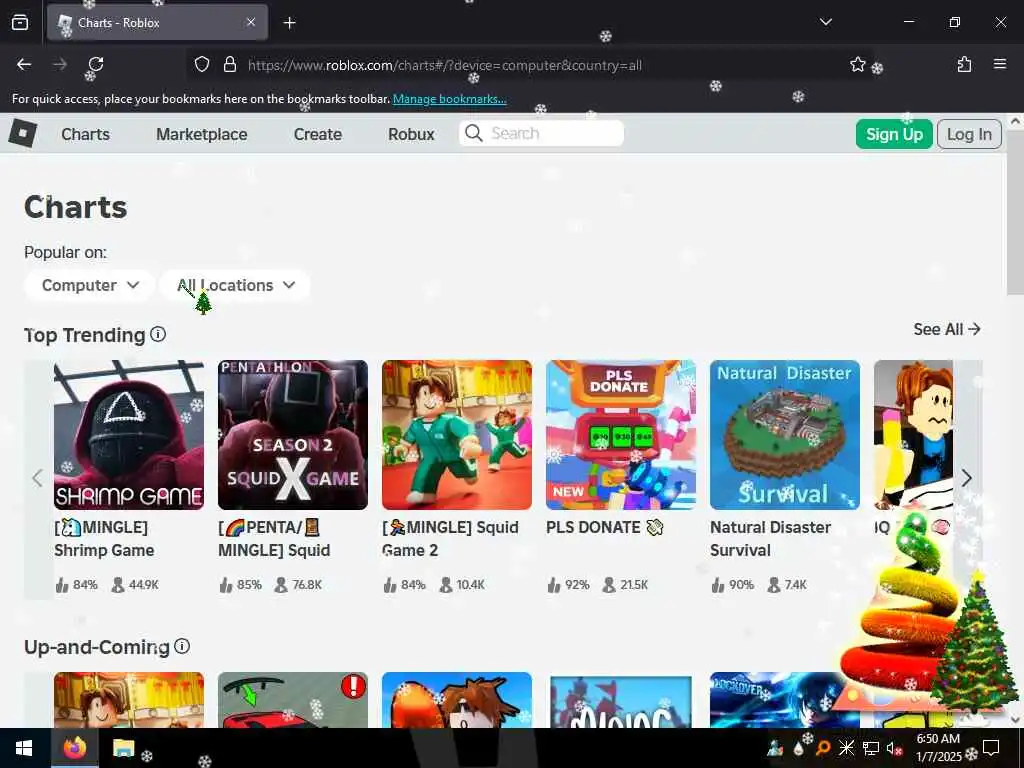Expand the All Locations dropdown
The width and height of the screenshot is (1024, 768).
click(236, 285)
